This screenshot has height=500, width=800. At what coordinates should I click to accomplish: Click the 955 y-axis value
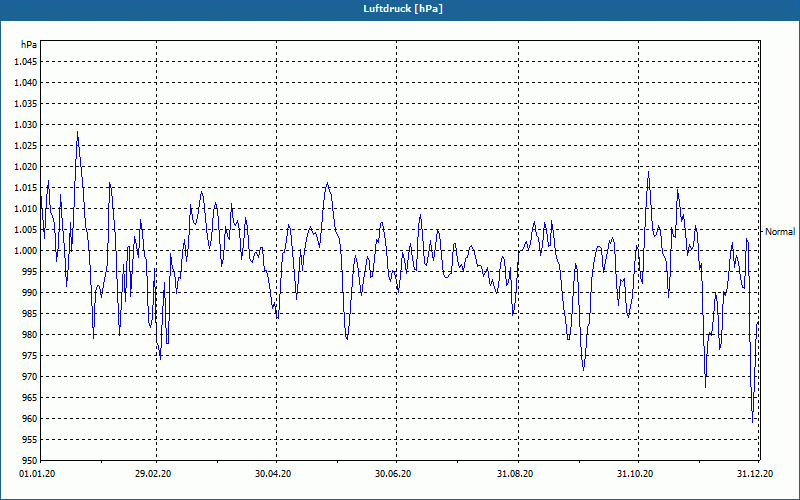click(30, 440)
